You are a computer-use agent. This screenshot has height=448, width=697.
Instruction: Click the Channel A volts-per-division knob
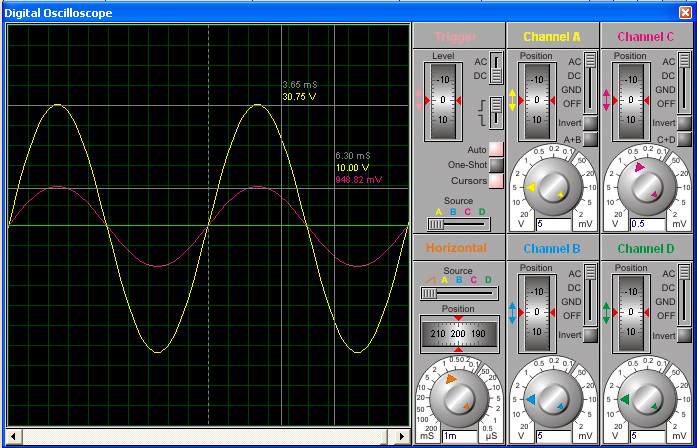click(552, 188)
